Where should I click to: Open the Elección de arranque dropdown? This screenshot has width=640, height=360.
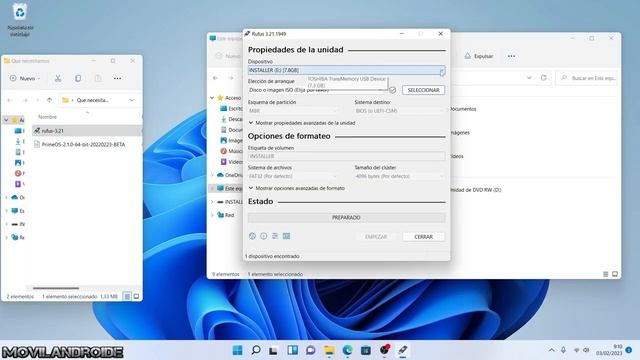(317, 90)
